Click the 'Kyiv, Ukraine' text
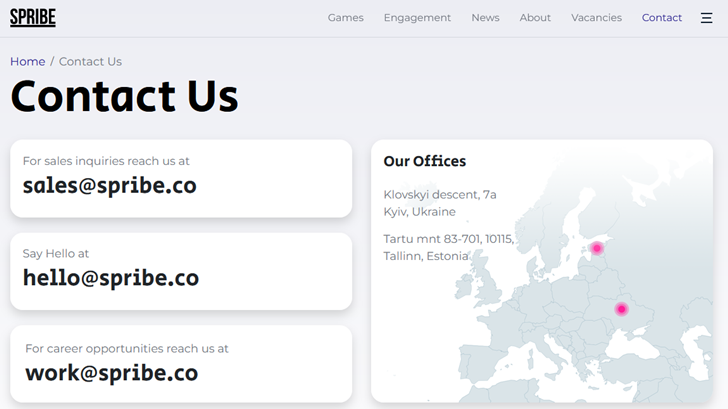The width and height of the screenshot is (728, 409). point(420,212)
